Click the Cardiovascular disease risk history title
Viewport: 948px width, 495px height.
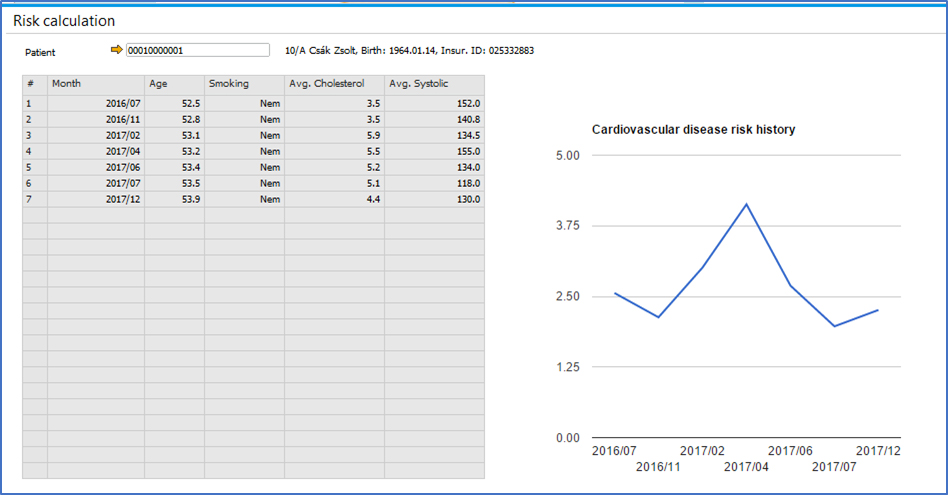[693, 129]
